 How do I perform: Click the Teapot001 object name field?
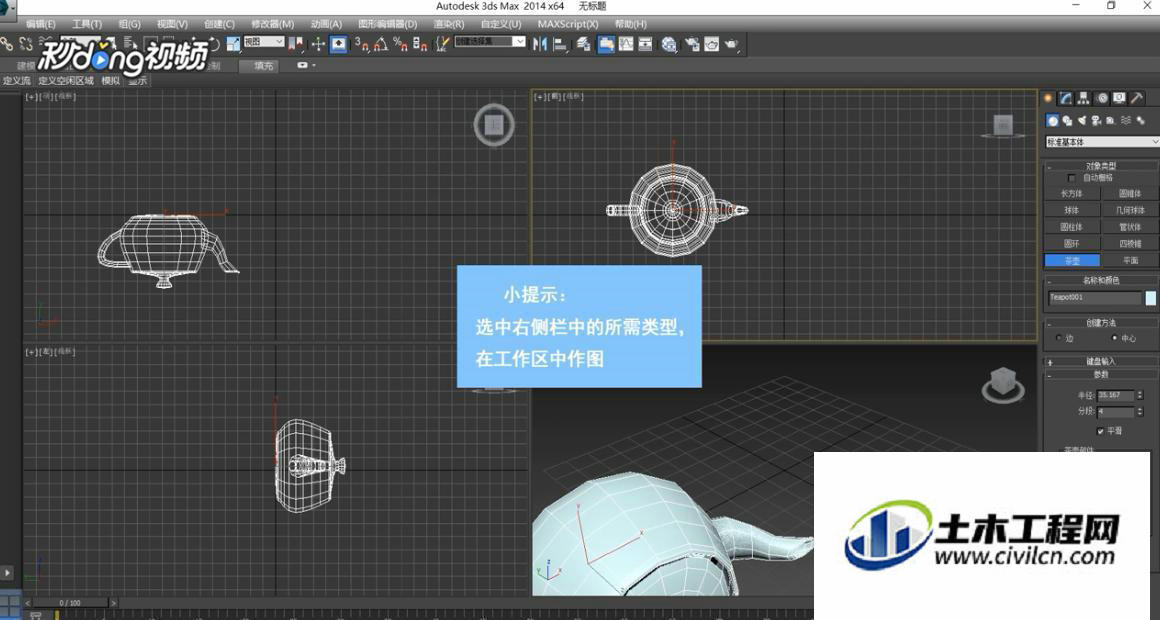1095,297
